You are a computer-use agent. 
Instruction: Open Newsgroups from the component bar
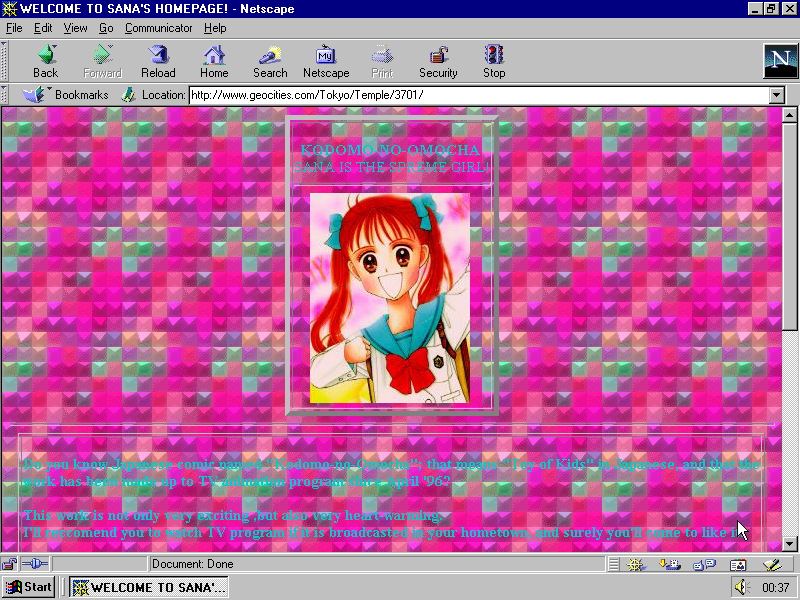(705, 564)
